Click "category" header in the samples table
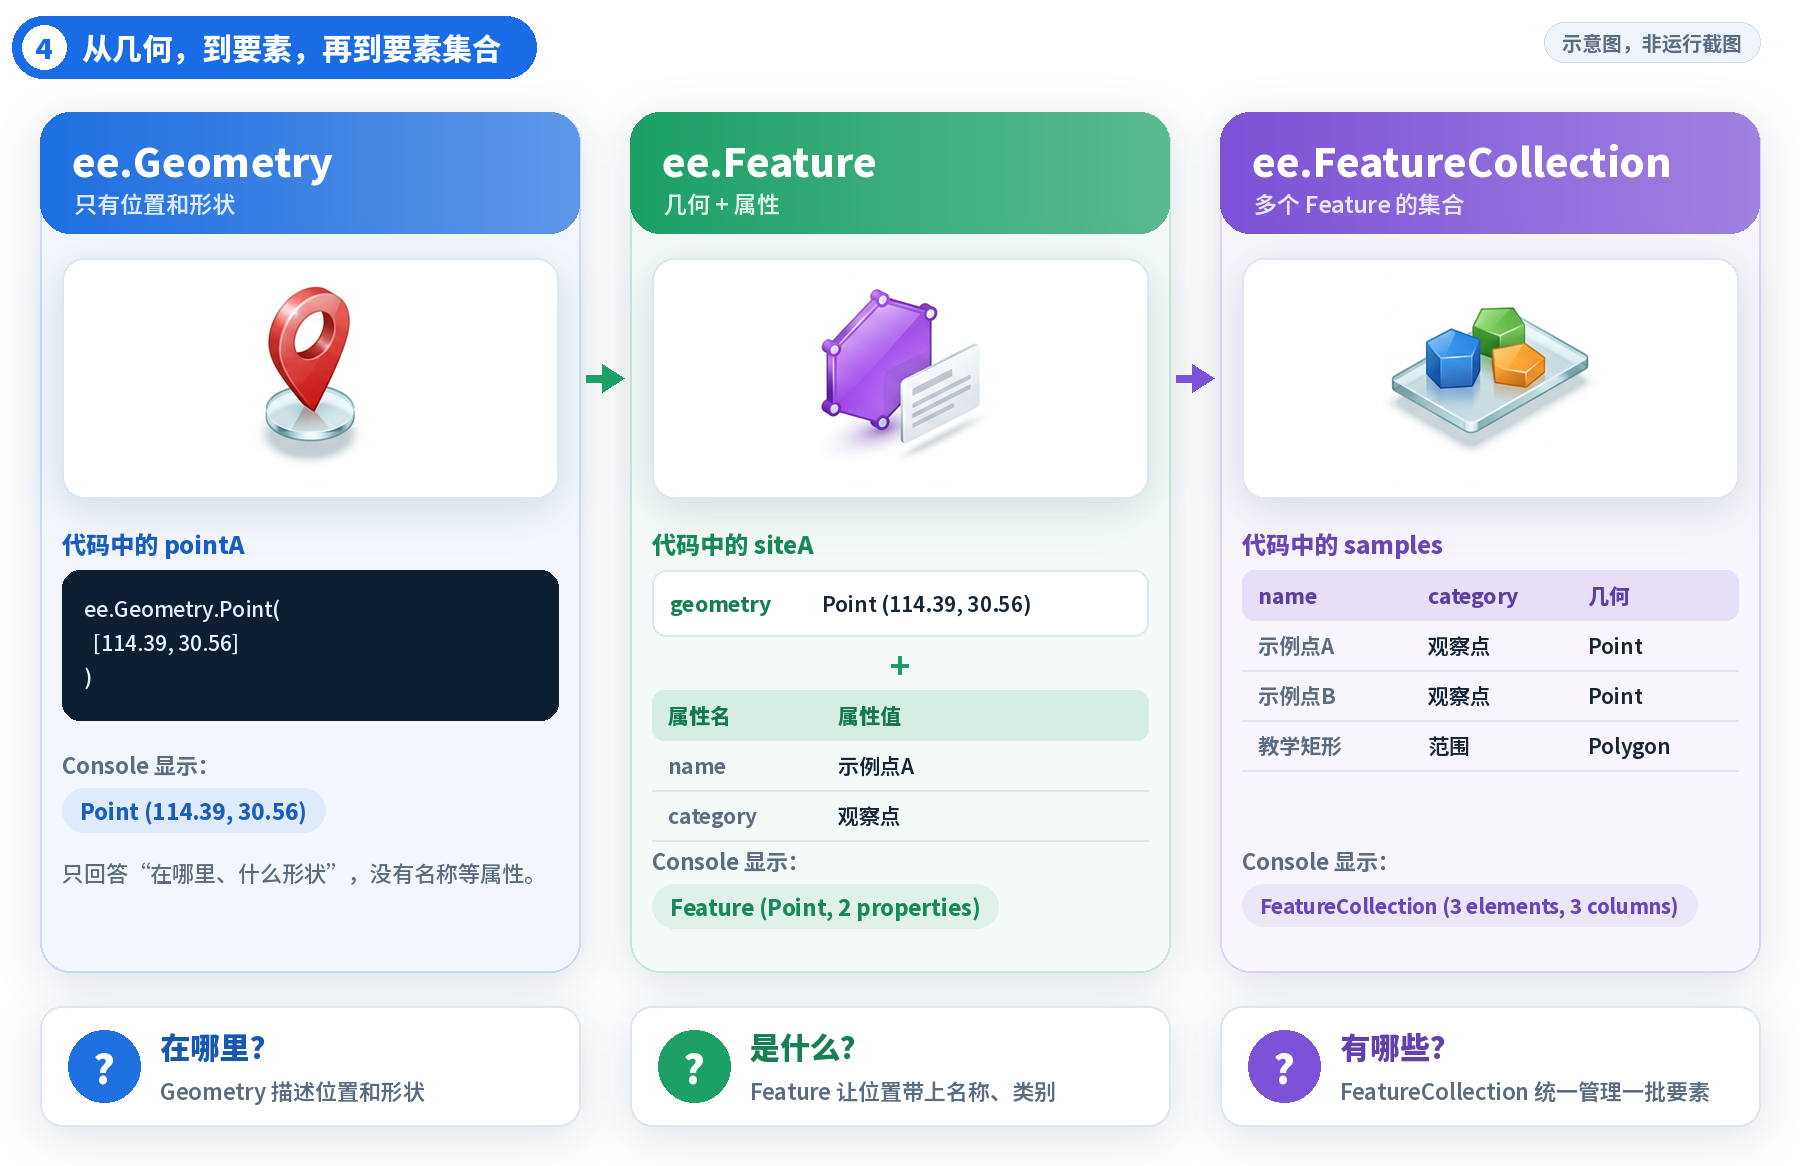 pyautogui.click(x=1473, y=596)
